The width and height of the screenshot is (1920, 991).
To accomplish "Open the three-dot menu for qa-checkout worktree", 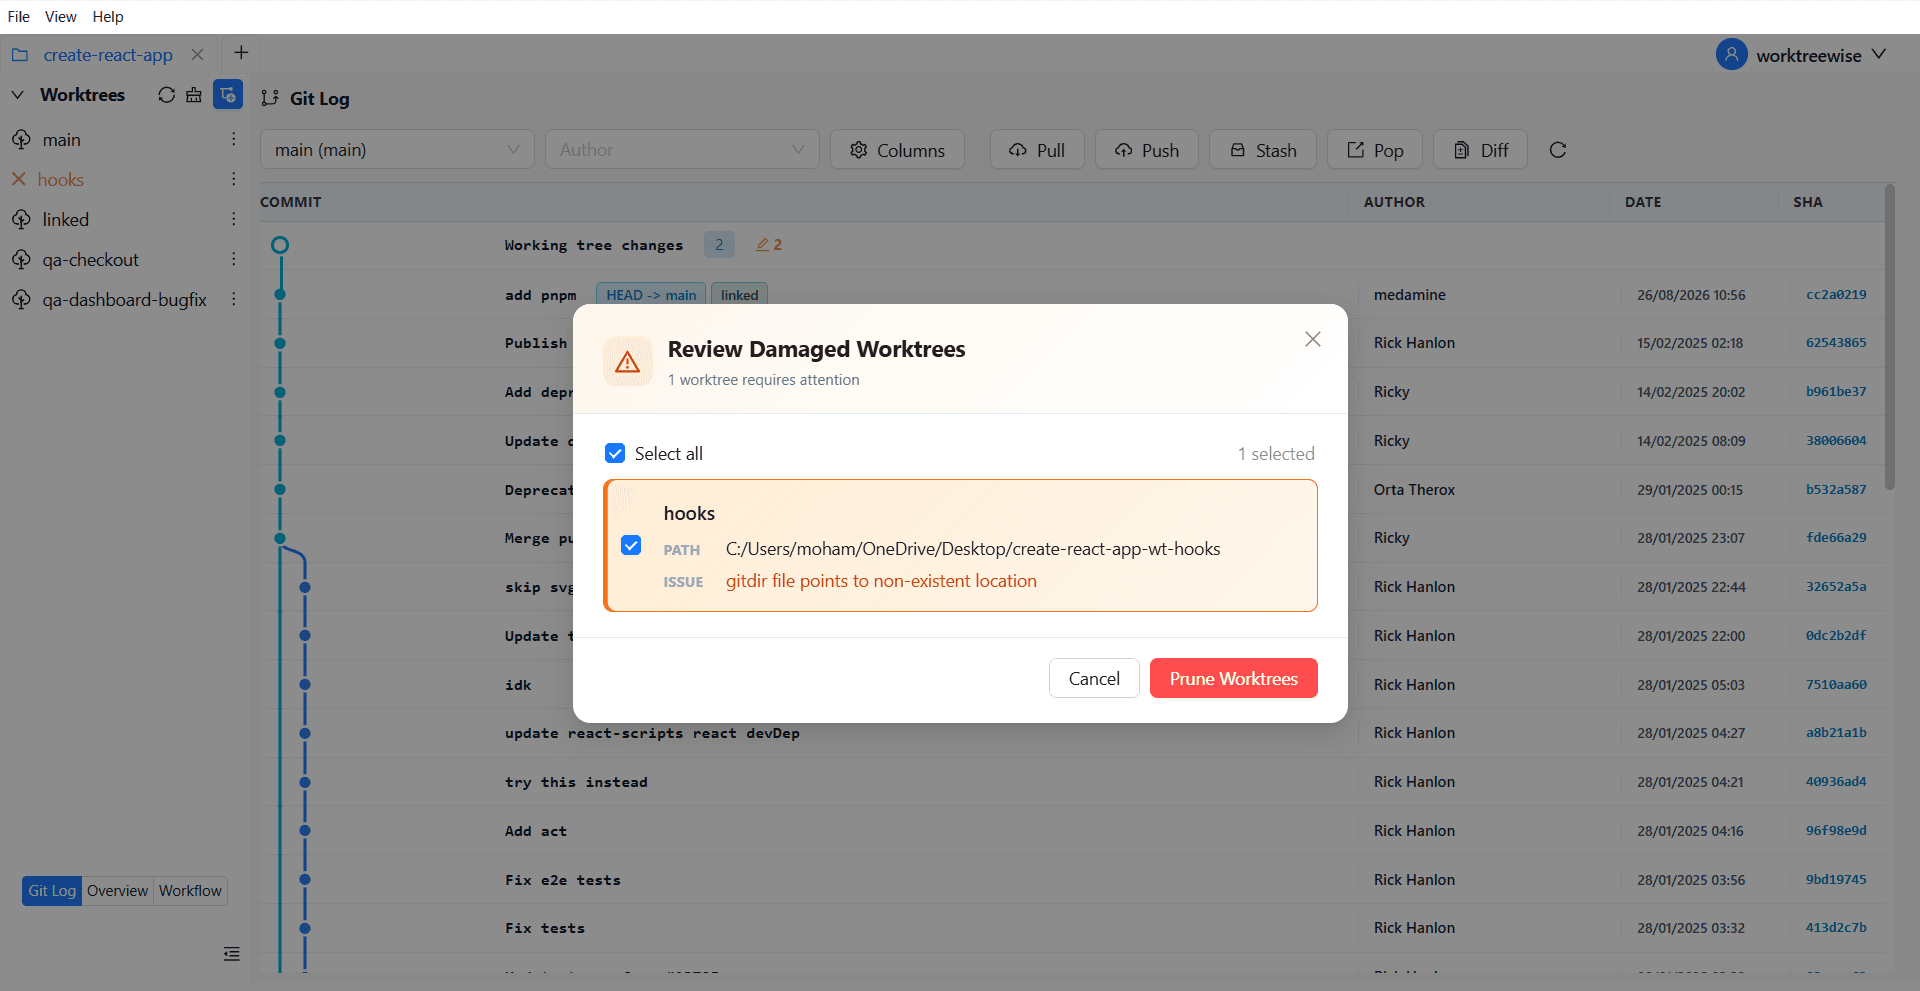I will [x=234, y=259].
